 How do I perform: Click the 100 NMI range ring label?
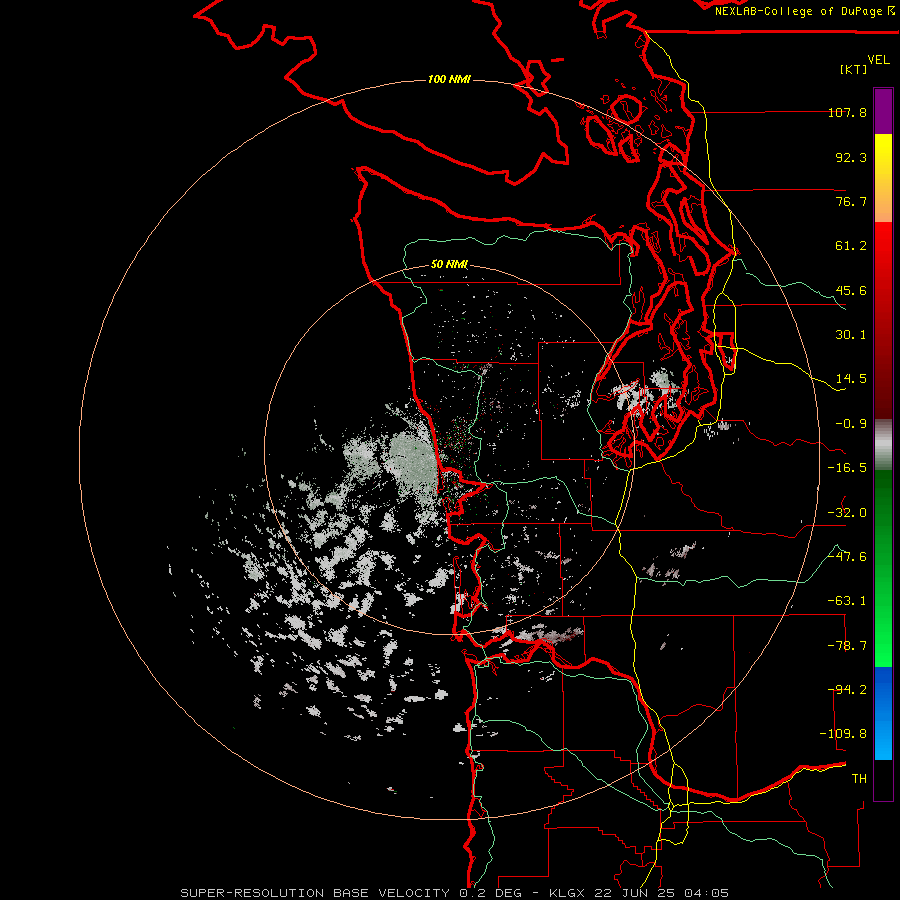pyautogui.click(x=449, y=79)
